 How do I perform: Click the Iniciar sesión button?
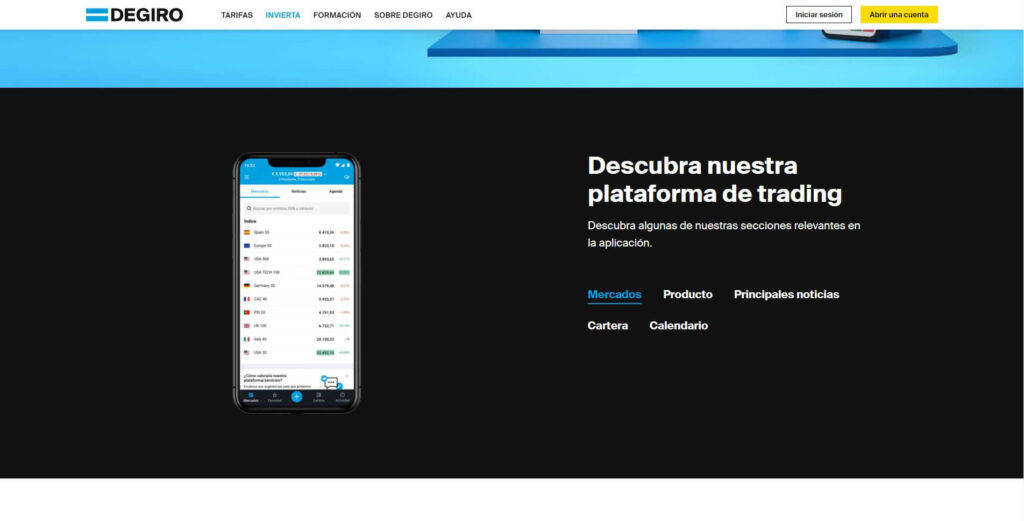pos(819,14)
